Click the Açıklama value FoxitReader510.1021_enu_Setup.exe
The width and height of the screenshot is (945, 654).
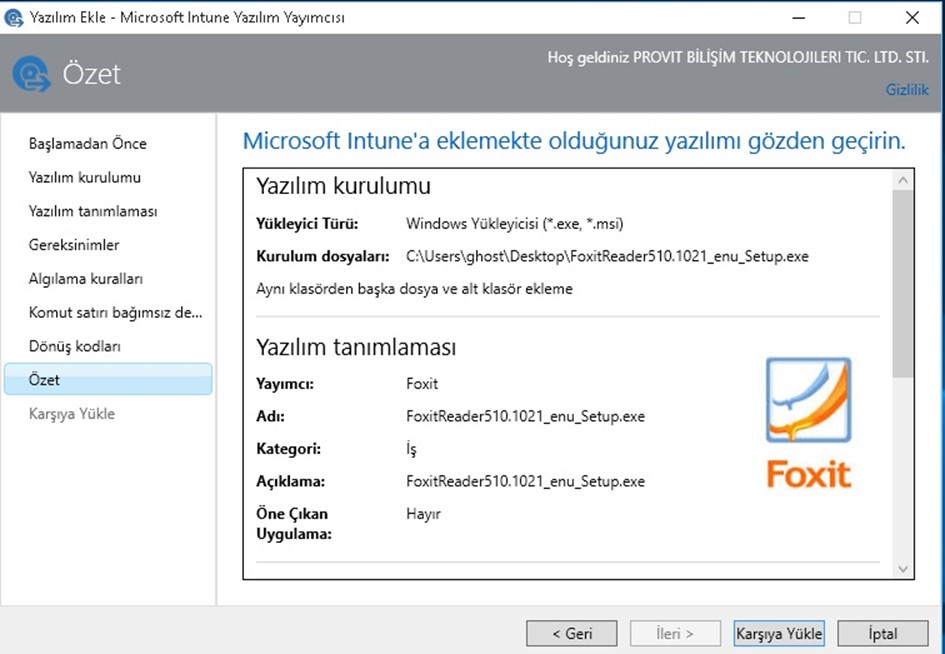tap(526, 482)
